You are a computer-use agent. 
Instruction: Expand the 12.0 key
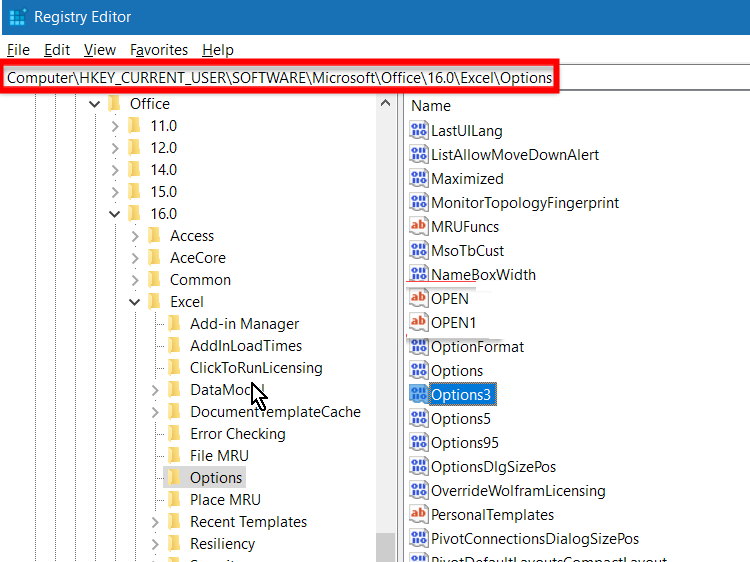(115, 148)
